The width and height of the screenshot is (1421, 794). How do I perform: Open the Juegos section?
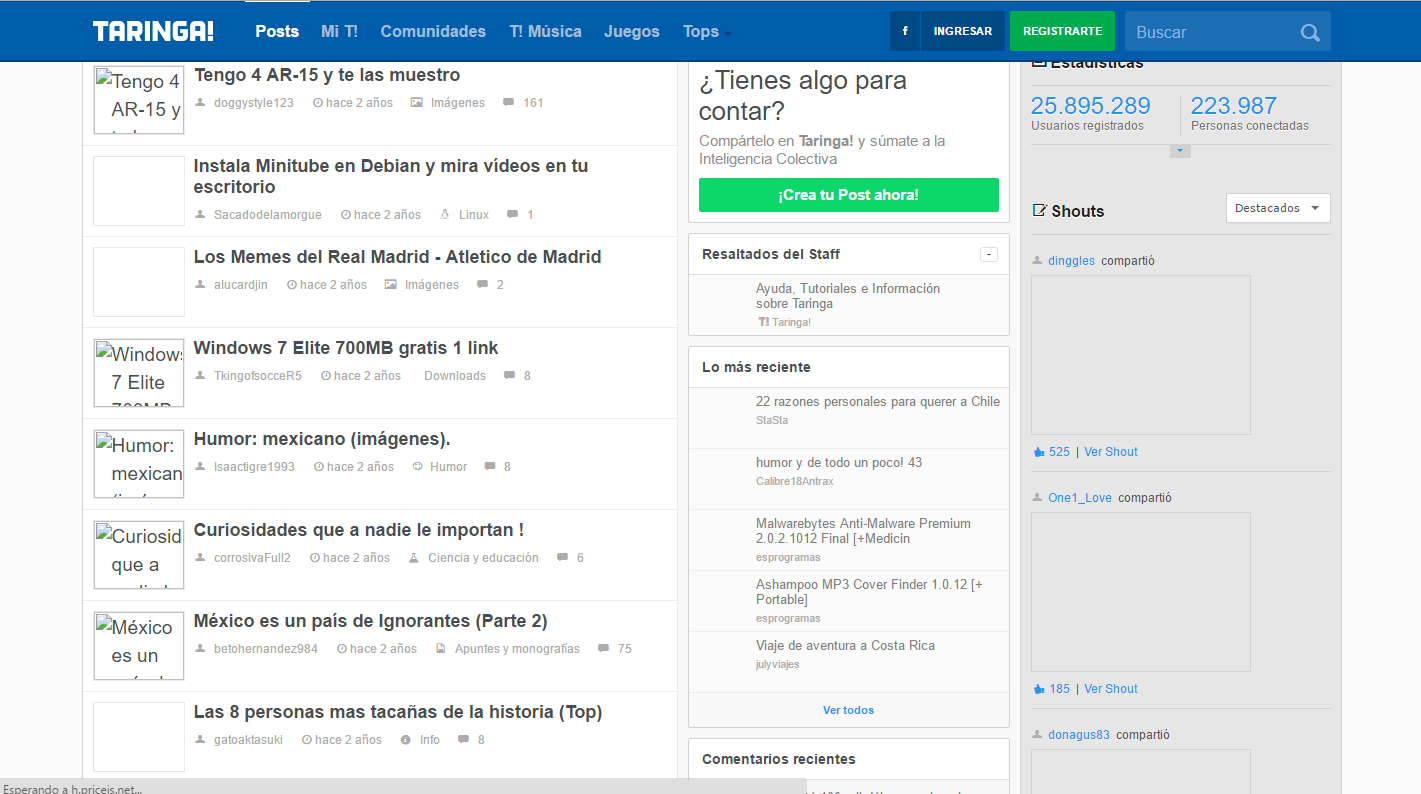pyautogui.click(x=632, y=31)
